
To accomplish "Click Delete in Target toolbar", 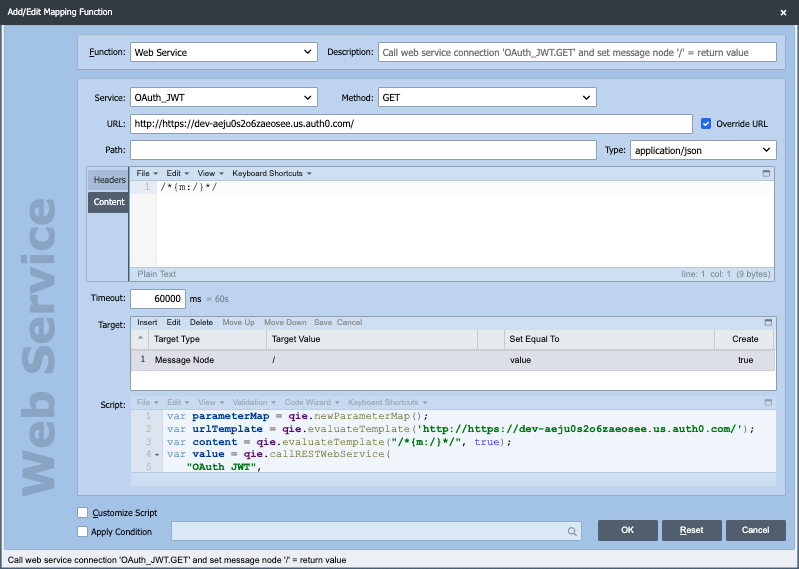I will tap(201, 322).
